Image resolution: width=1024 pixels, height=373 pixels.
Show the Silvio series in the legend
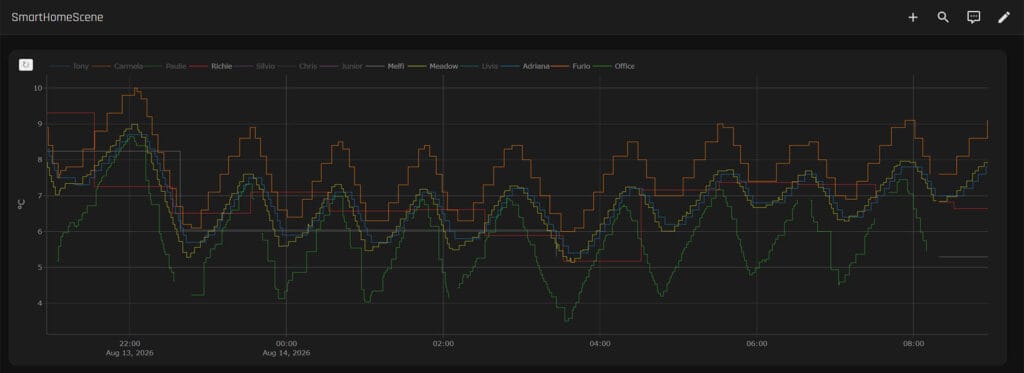[x=255, y=66]
